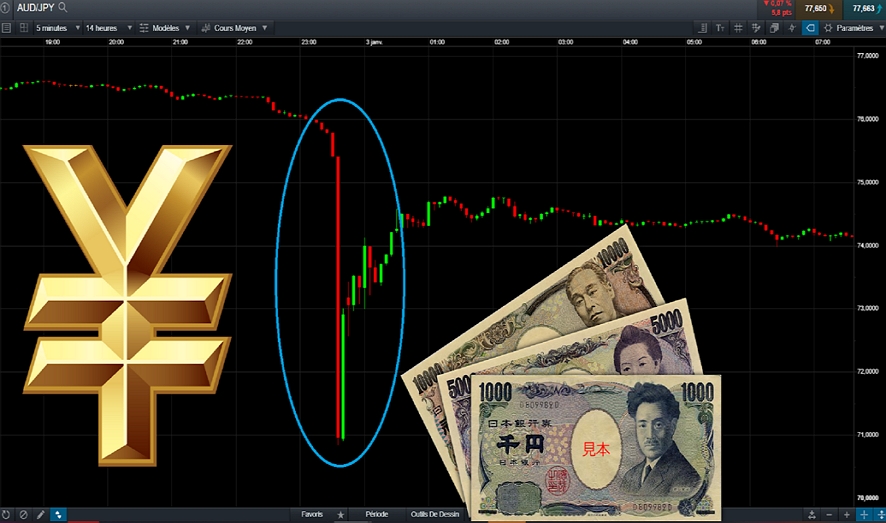The image size is (886, 523).
Task: Select the pencil draw icon at bottom
Action: point(41,514)
